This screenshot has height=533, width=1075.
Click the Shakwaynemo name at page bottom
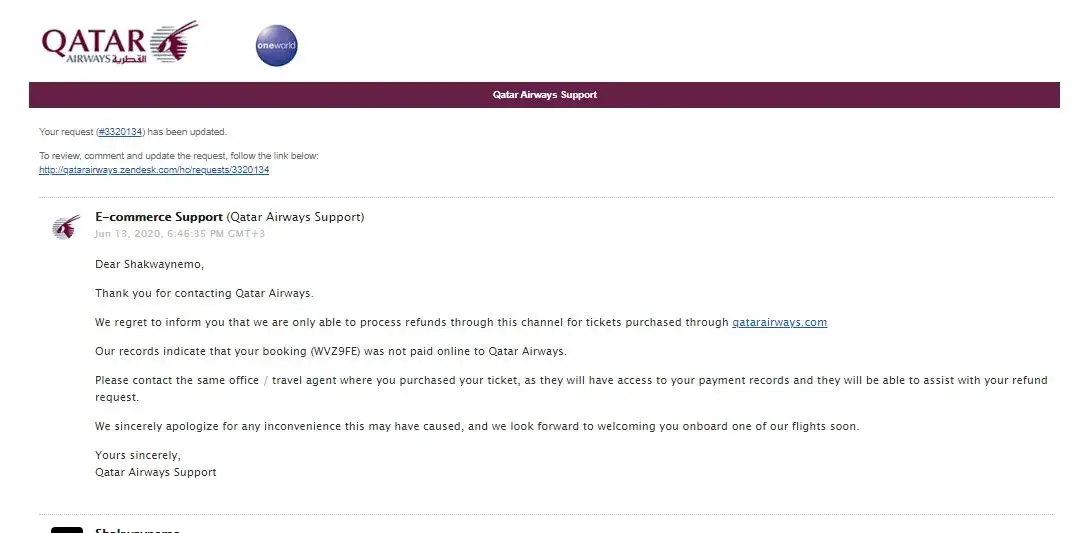(137, 530)
